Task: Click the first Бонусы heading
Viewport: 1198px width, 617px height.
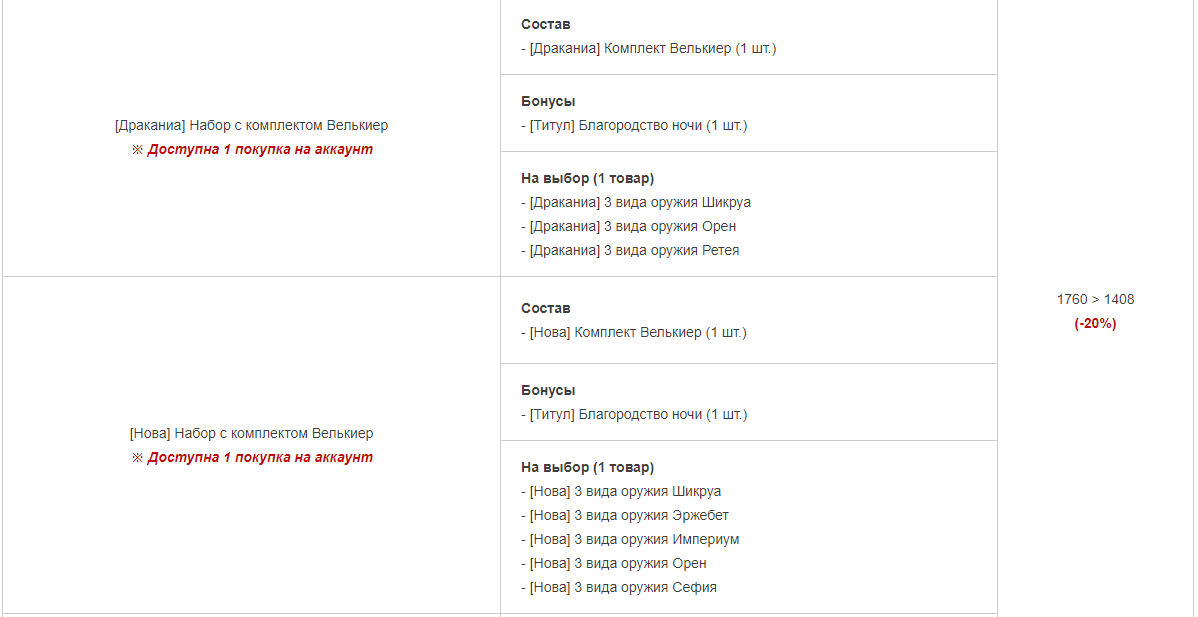Action: click(548, 102)
